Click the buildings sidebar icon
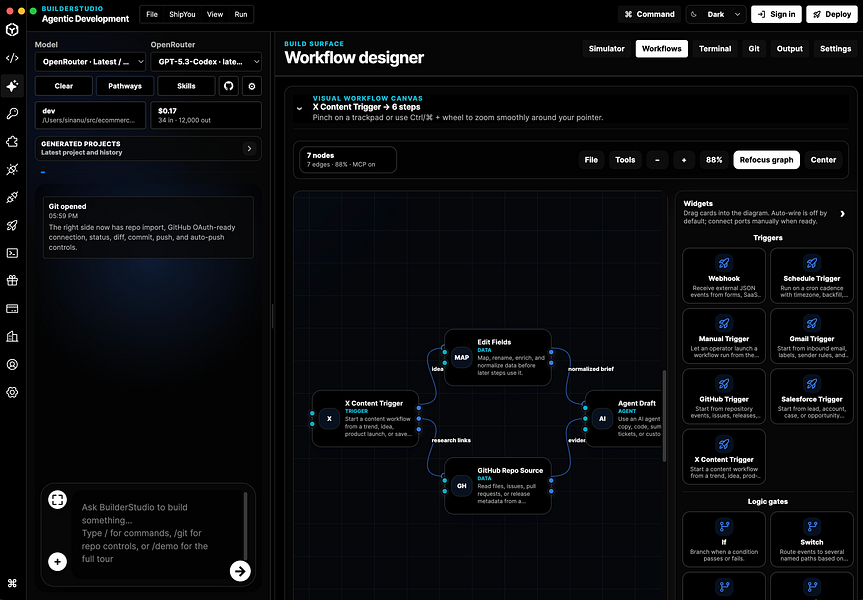Viewport: 863px width, 600px height. tap(12, 337)
